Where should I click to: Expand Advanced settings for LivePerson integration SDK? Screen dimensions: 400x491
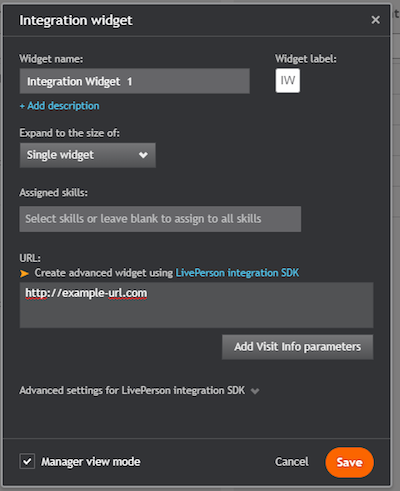tap(132, 390)
